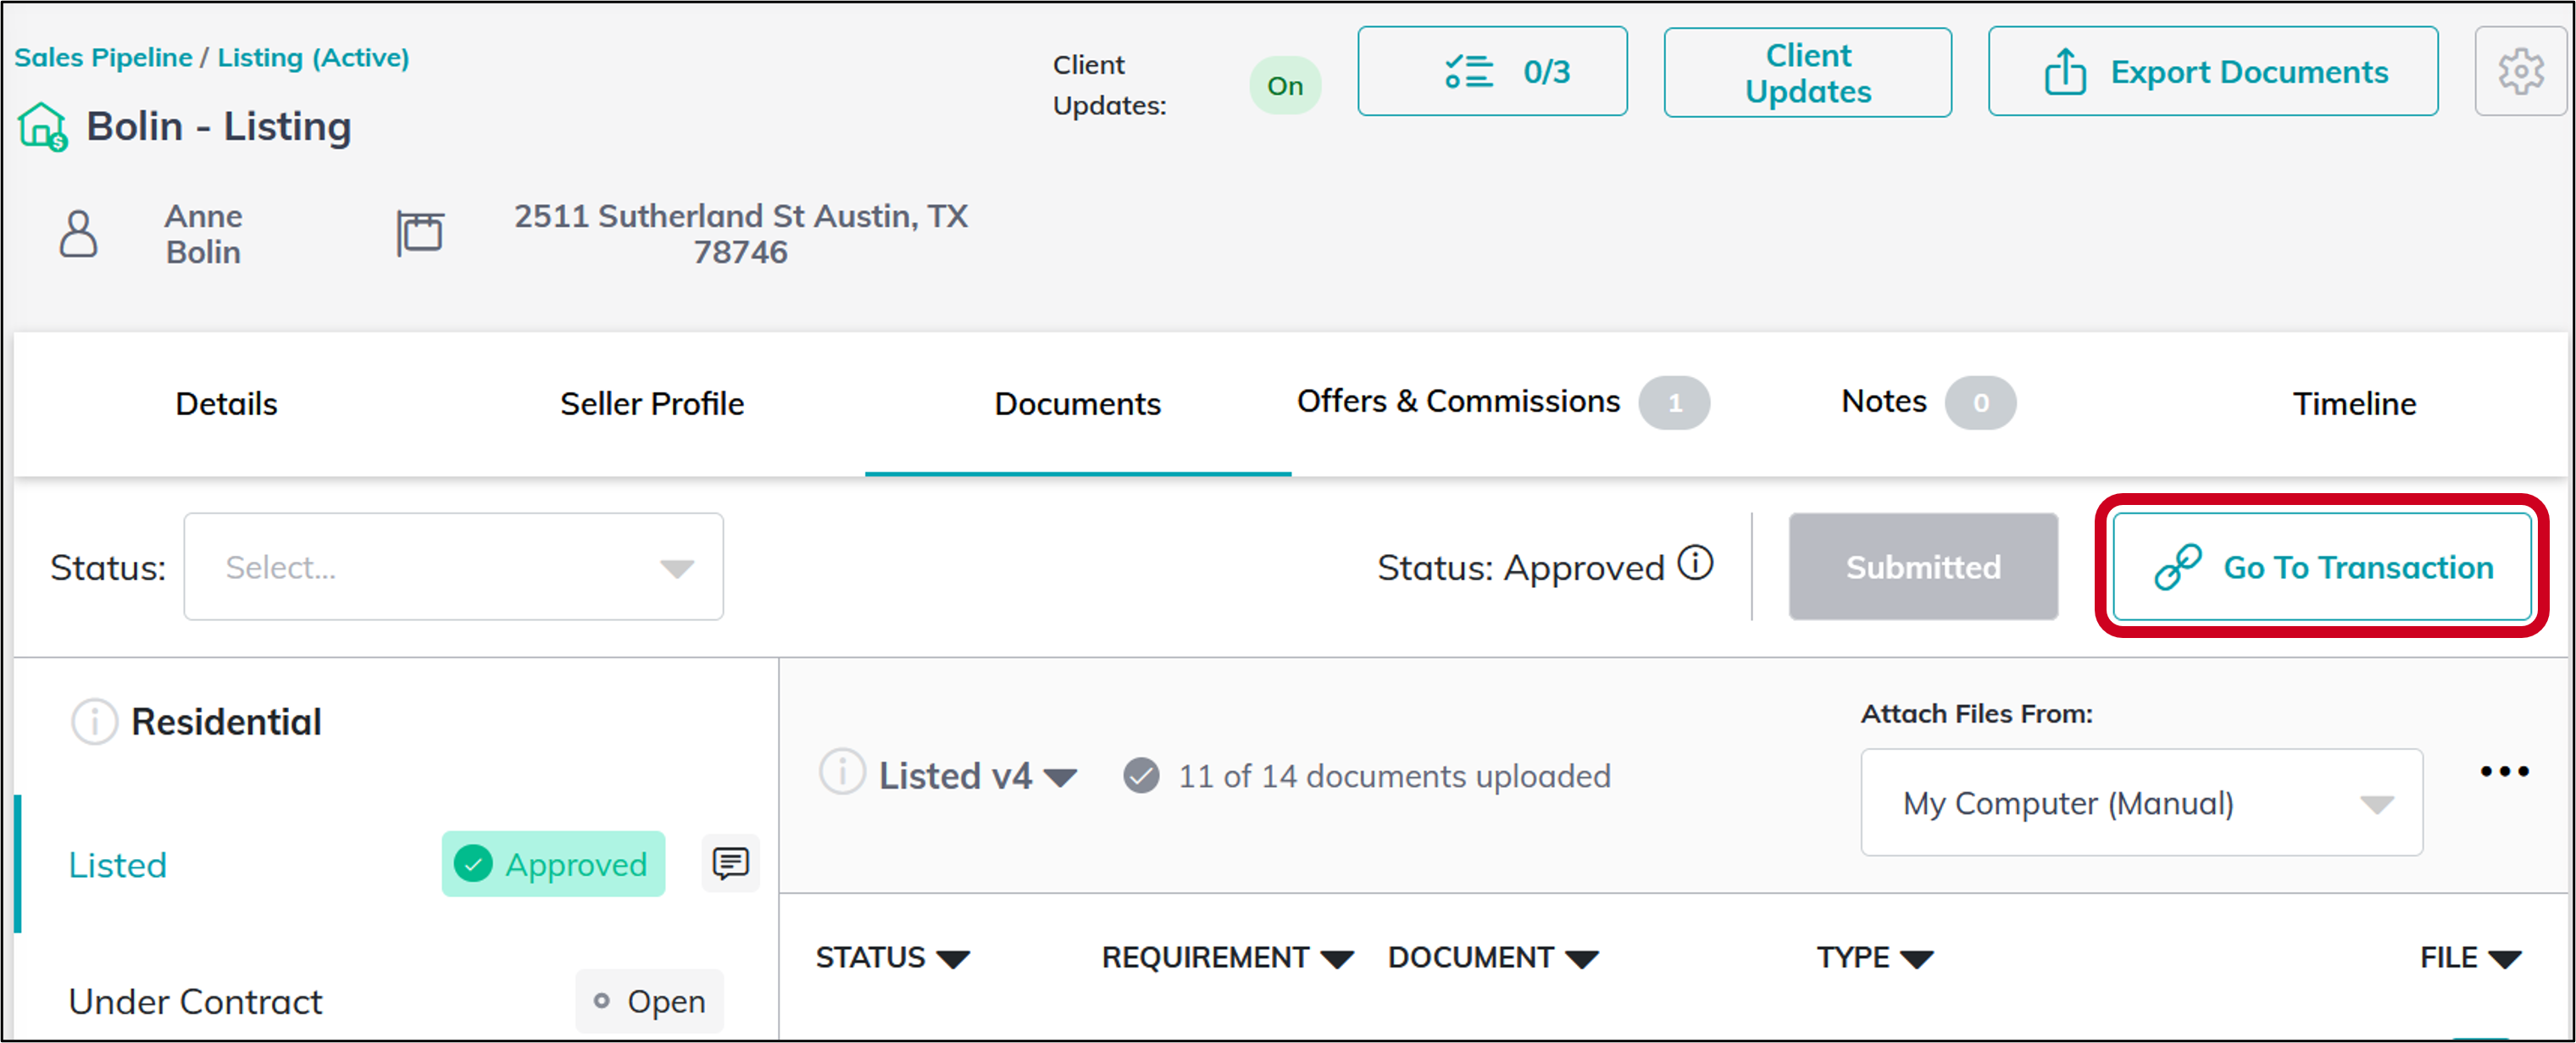The width and height of the screenshot is (2576, 1043).
Task: Click the comment bubble beside the Approved badge
Action: 729,863
